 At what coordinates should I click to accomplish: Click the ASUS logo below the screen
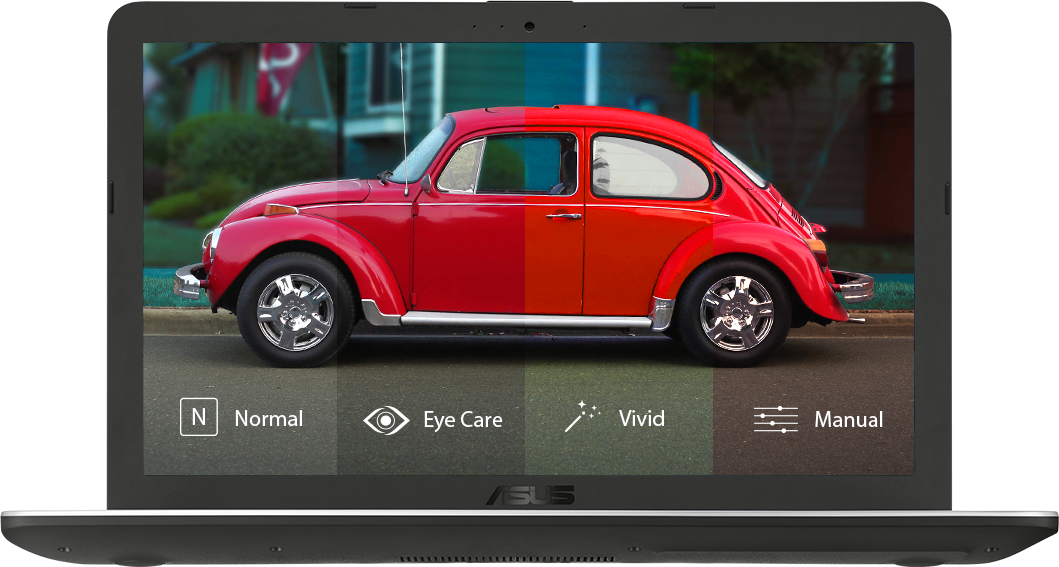tap(530, 495)
